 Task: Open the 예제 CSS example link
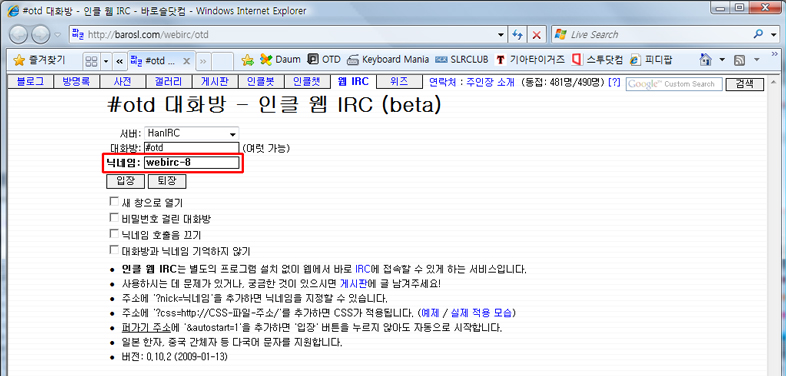[430, 313]
